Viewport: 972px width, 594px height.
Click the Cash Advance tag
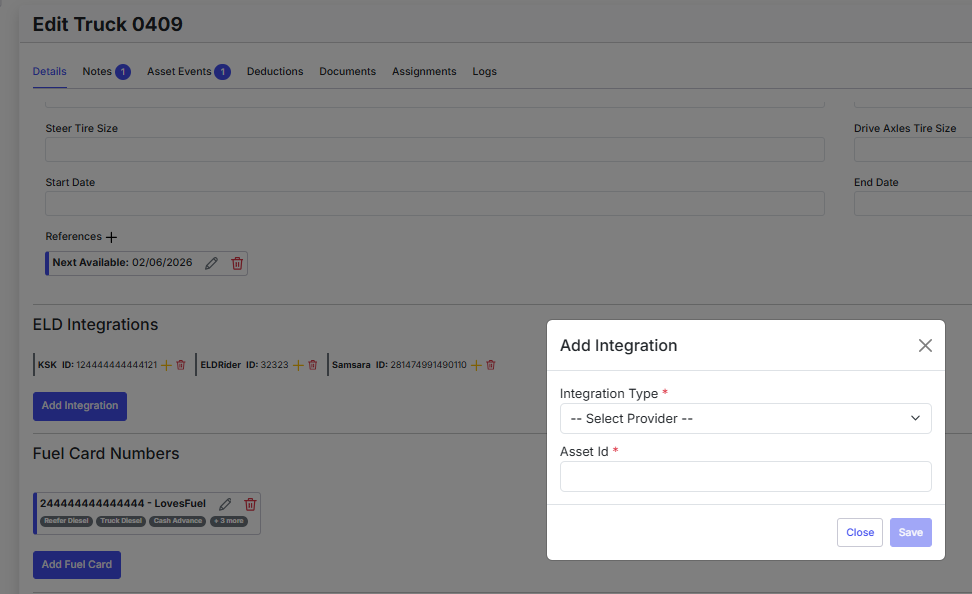tap(178, 521)
